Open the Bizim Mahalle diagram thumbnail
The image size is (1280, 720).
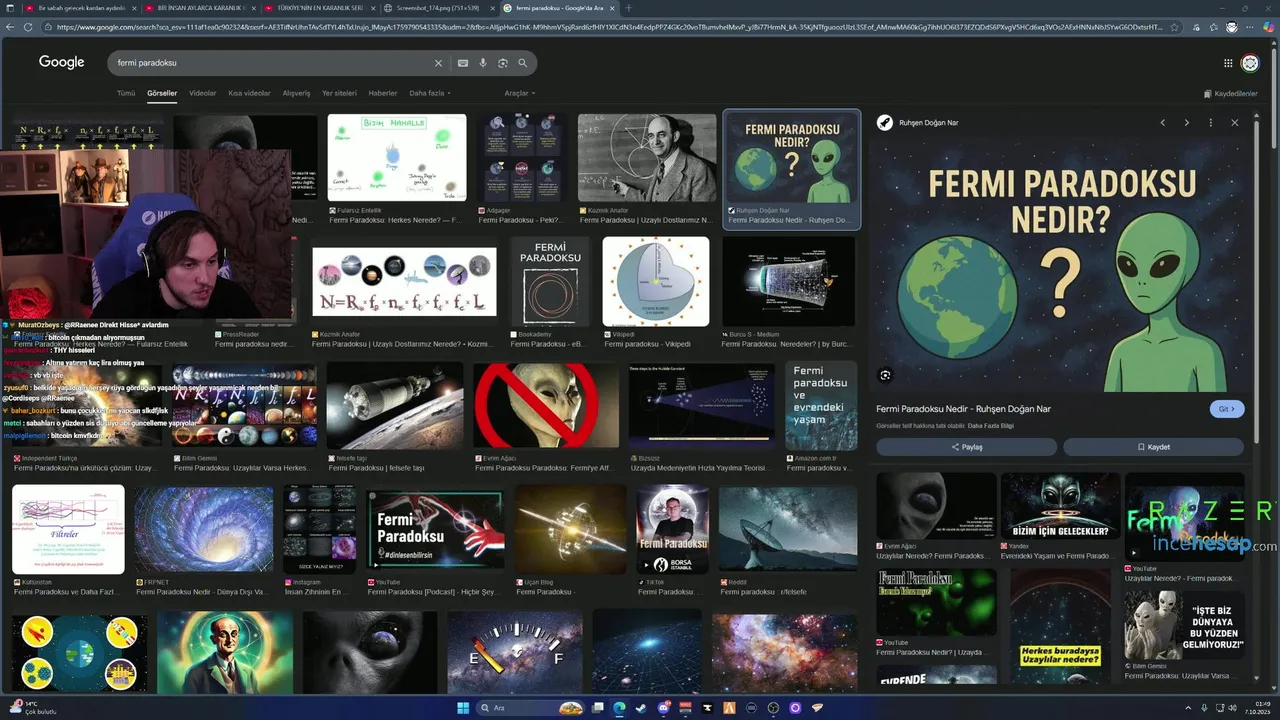tap(397, 158)
